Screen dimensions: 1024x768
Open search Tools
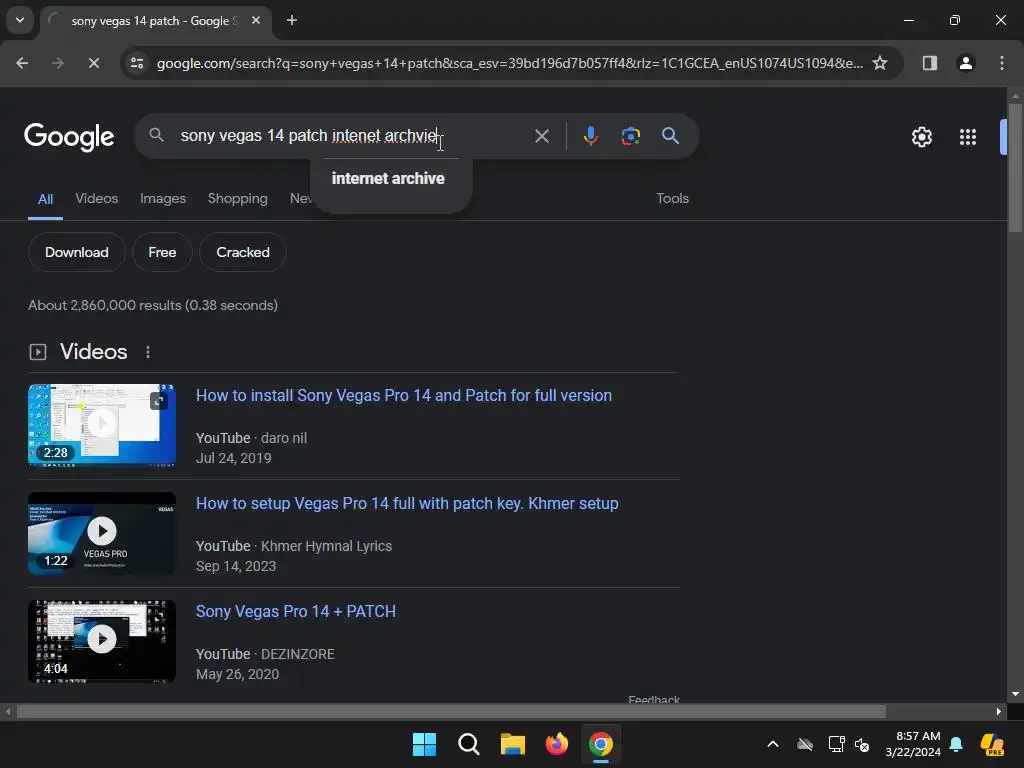(672, 199)
